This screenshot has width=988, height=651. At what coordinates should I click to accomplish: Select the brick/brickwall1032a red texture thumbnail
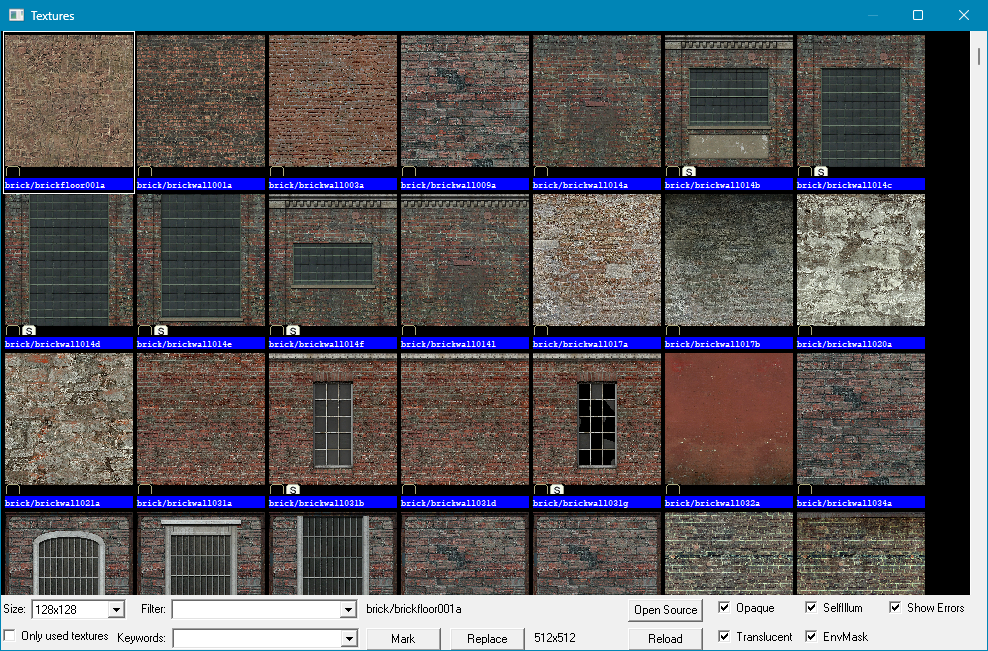pyautogui.click(x=728, y=420)
